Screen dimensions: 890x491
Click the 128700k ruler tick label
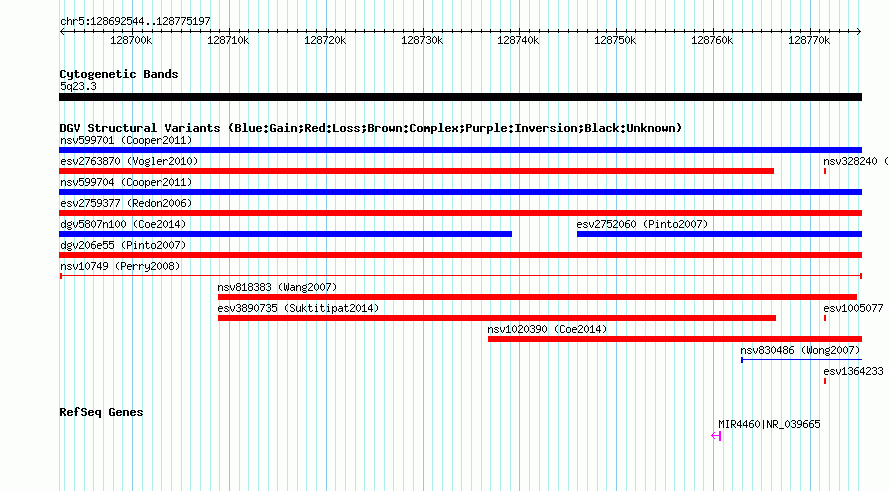[x=131, y=40]
